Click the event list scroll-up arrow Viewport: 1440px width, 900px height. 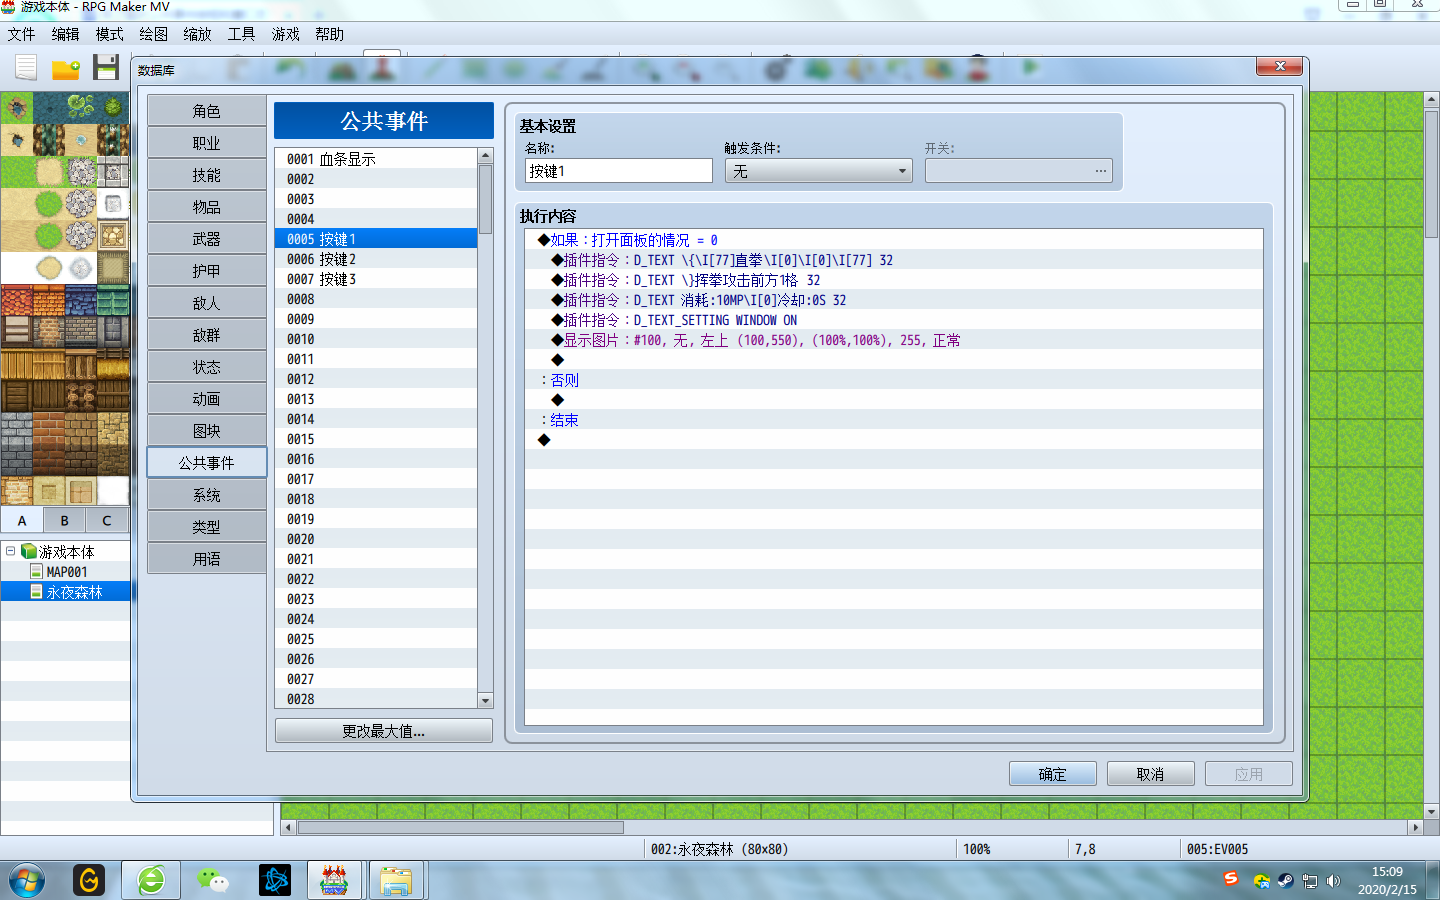point(485,155)
